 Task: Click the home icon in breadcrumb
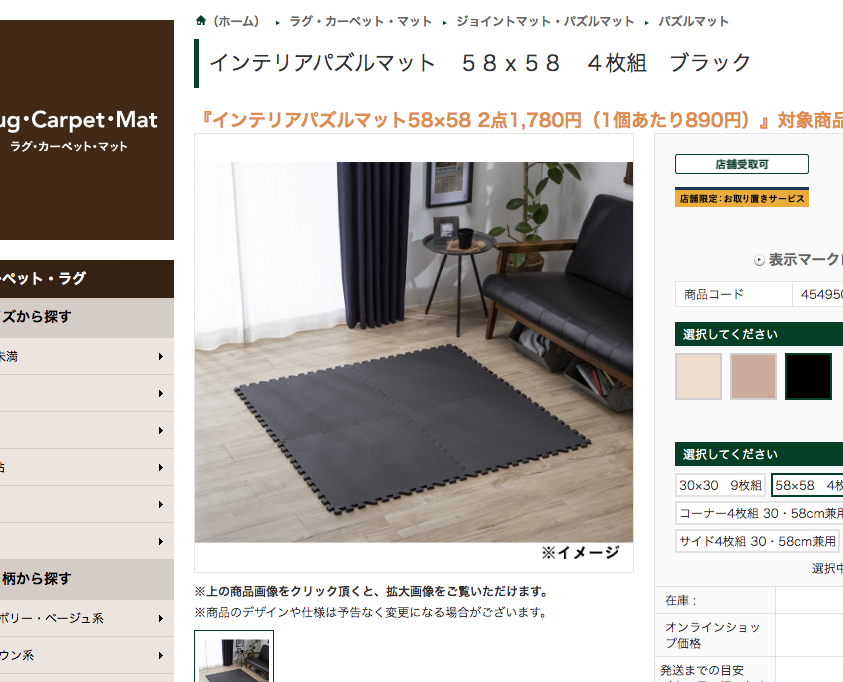(201, 21)
